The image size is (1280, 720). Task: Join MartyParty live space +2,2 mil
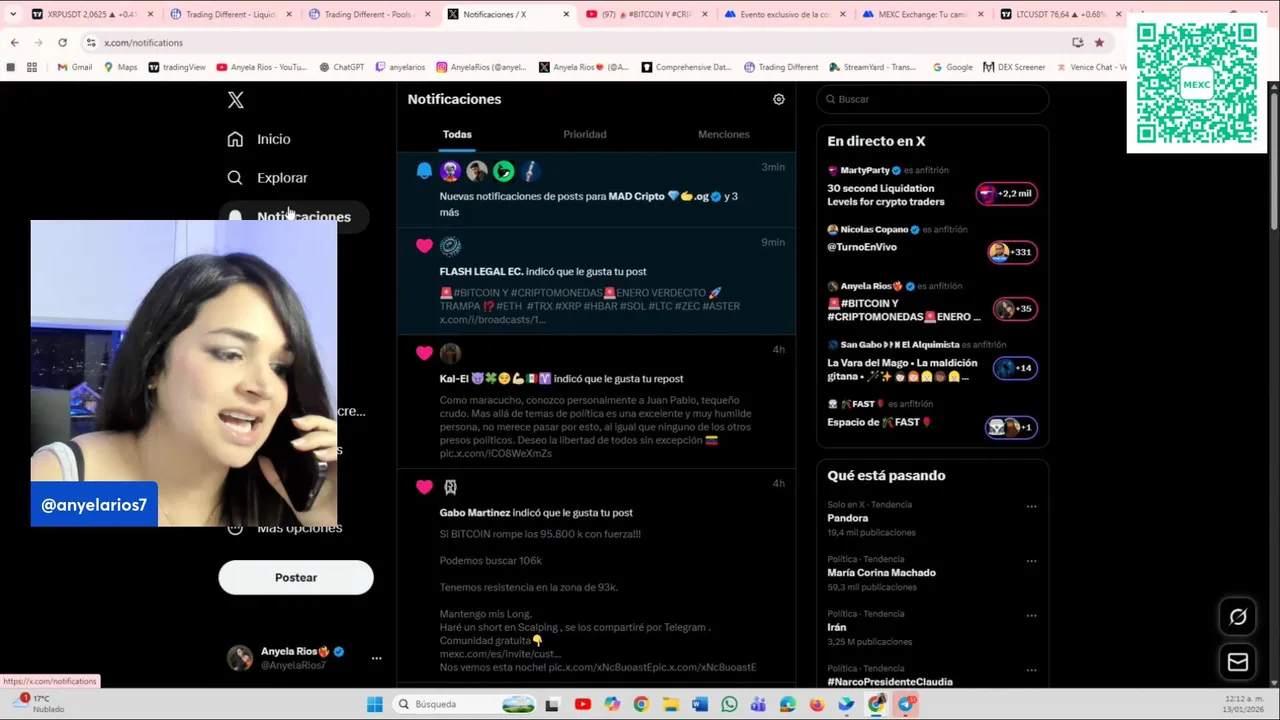pyautogui.click(x=1008, y=194)
